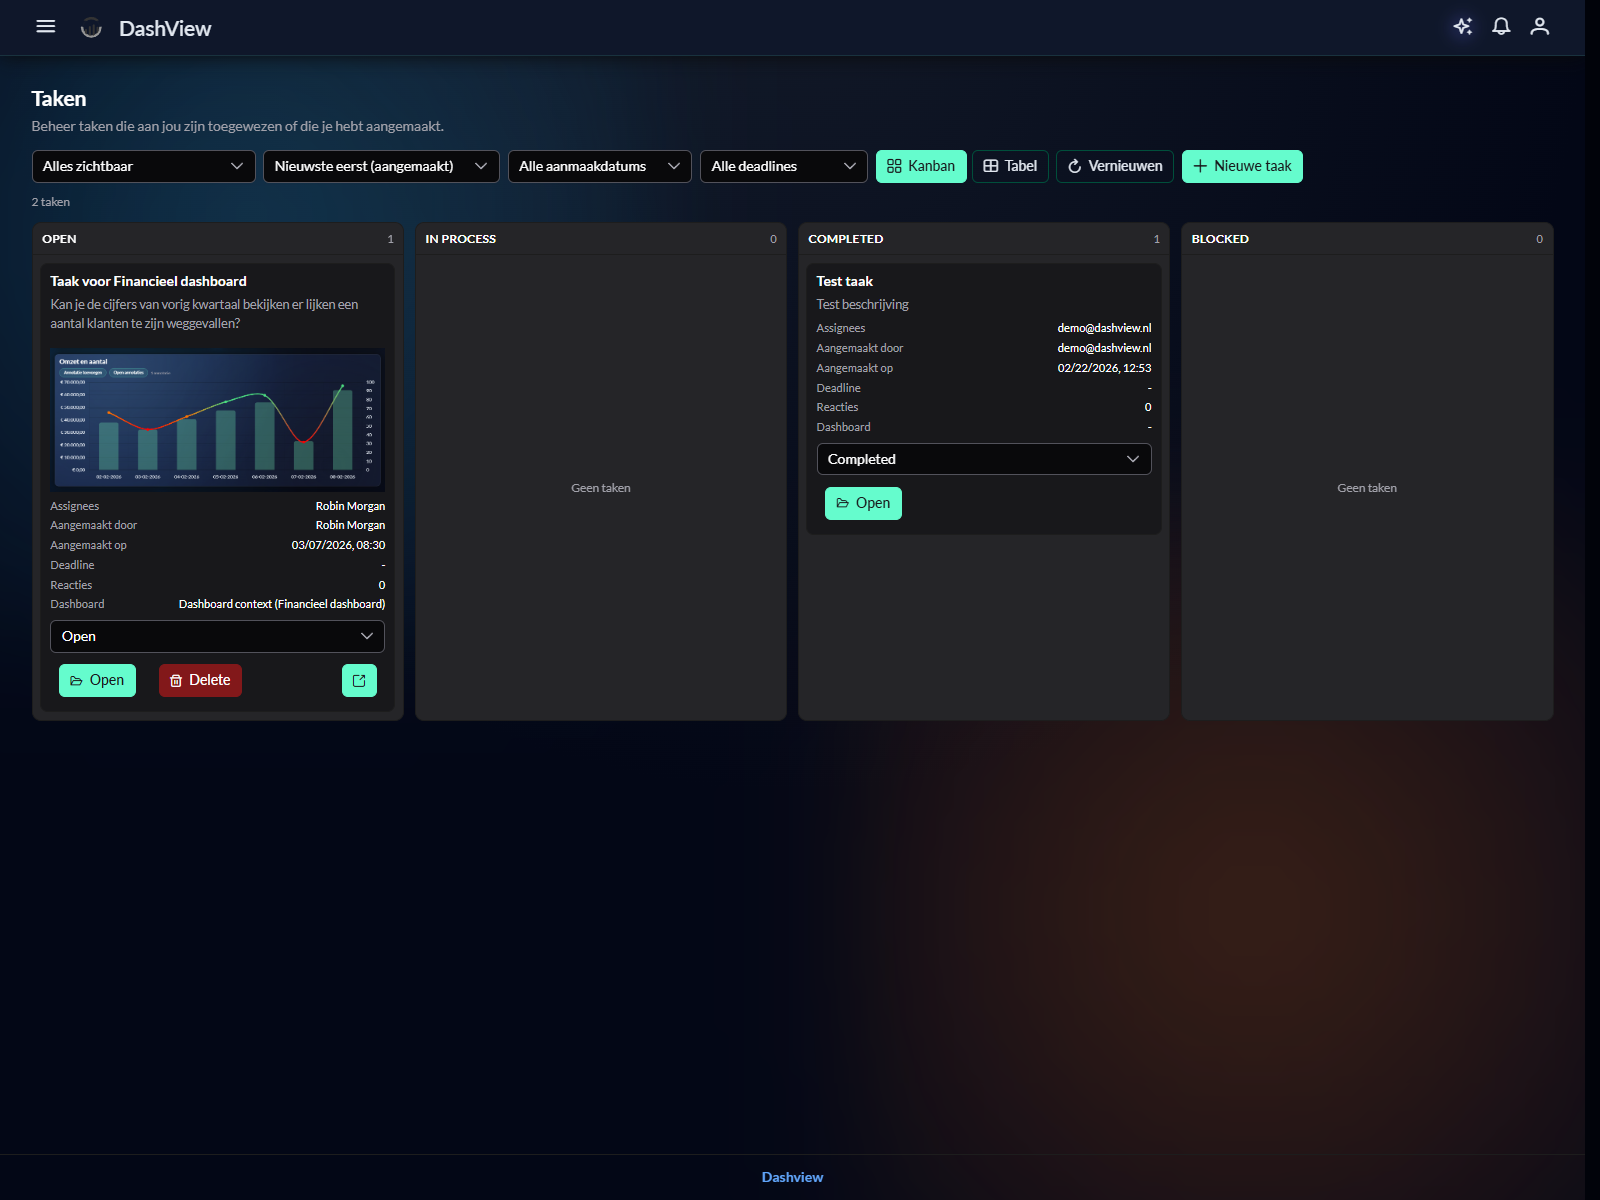Open the AI sparkle assistant
The width and height of the screenshot is (1600, 1200).
click(1462, 27)
